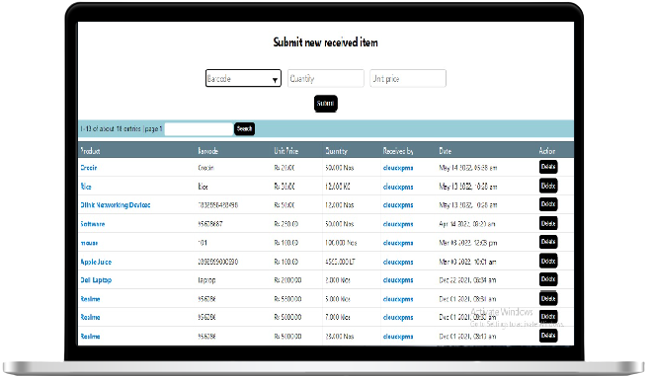Image resolution: width=652 pixels, height=383 pixels.
Task: Open the received-by user link in Apple Juice row
Action: 398,262
